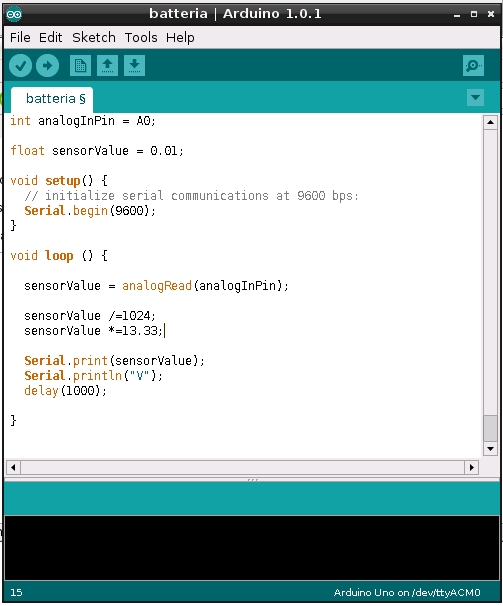Click the Arduino logo in title bar
This screenshot has height=606, width=503.
click(x=14, y=14)
